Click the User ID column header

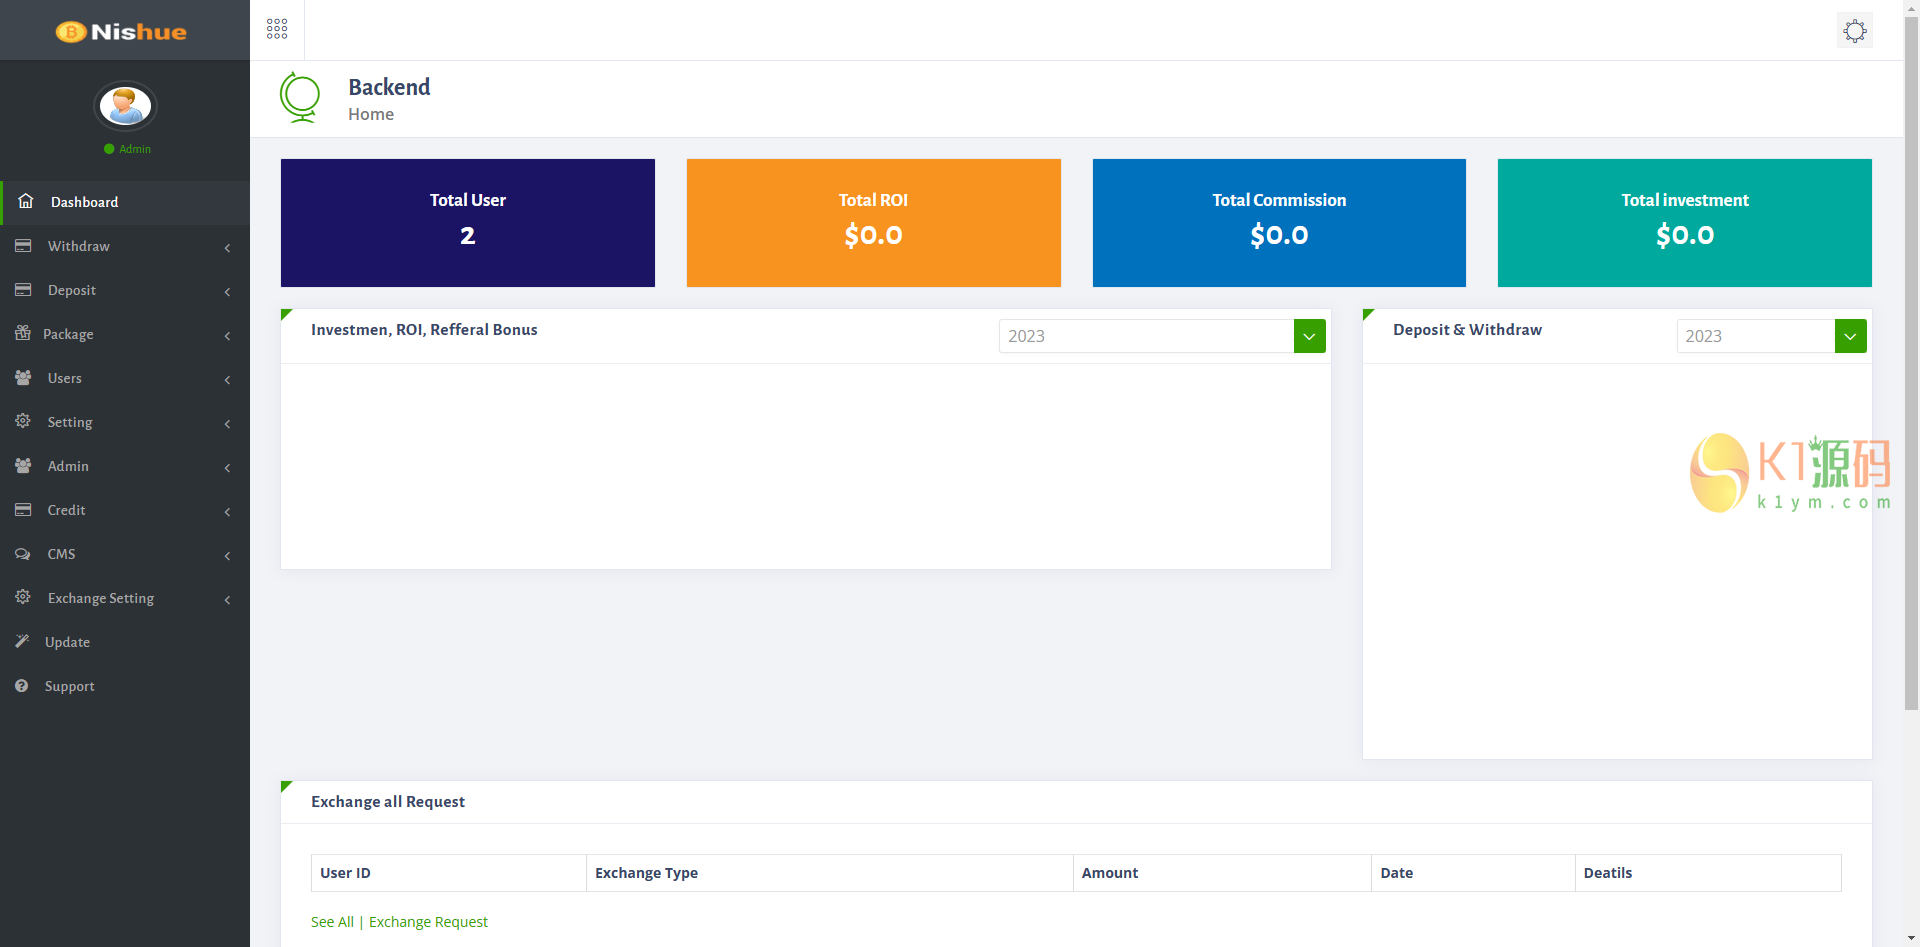[449, 873]
